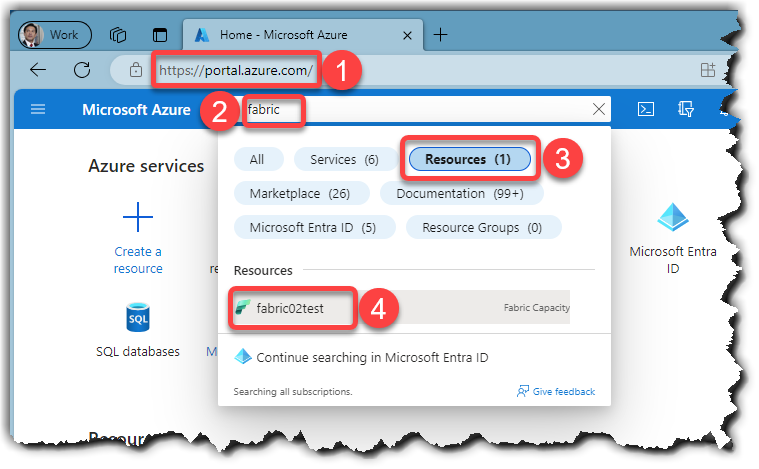Image resolution: width=759 pixels, height=469 pixels.
Task: Open a new browser tab
Action: point(440,35)
